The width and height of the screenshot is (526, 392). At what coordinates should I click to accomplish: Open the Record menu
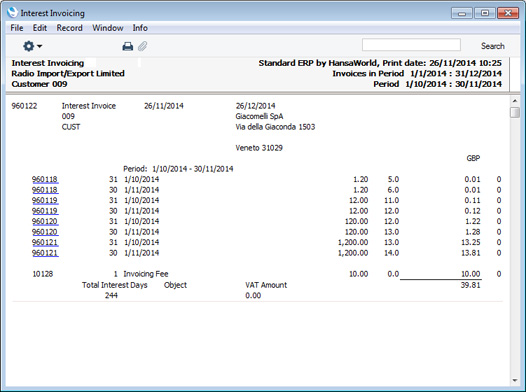pyautogui.click(x=69, y=28)
